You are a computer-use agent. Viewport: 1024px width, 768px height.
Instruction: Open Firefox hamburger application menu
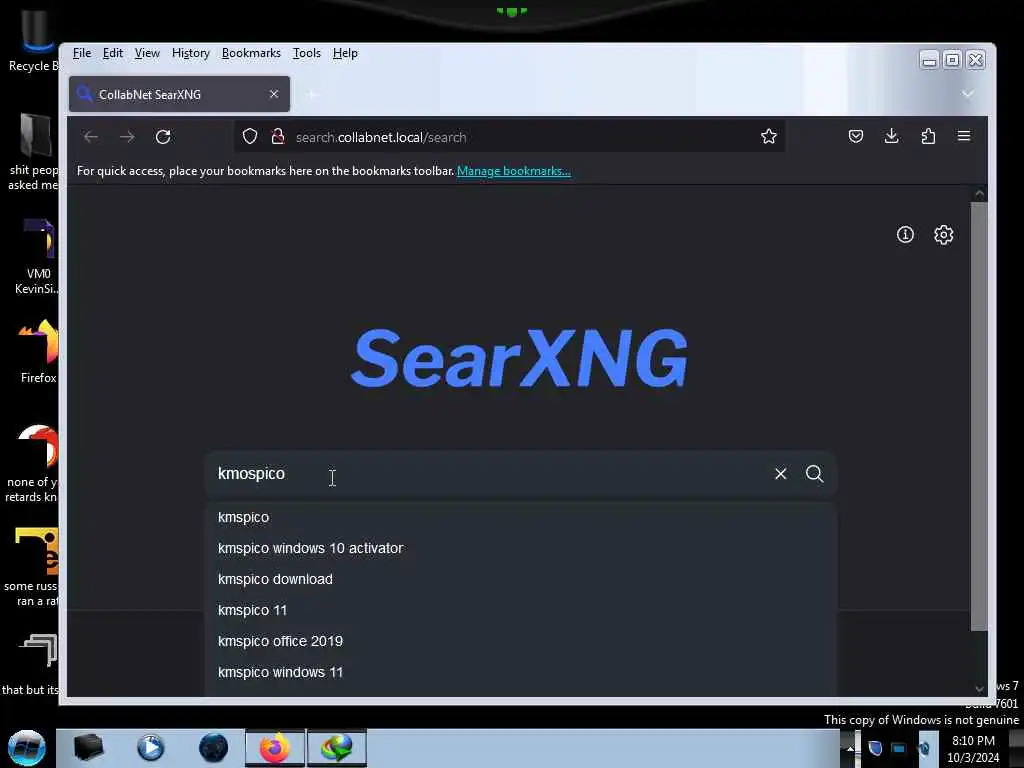[964, 136]
